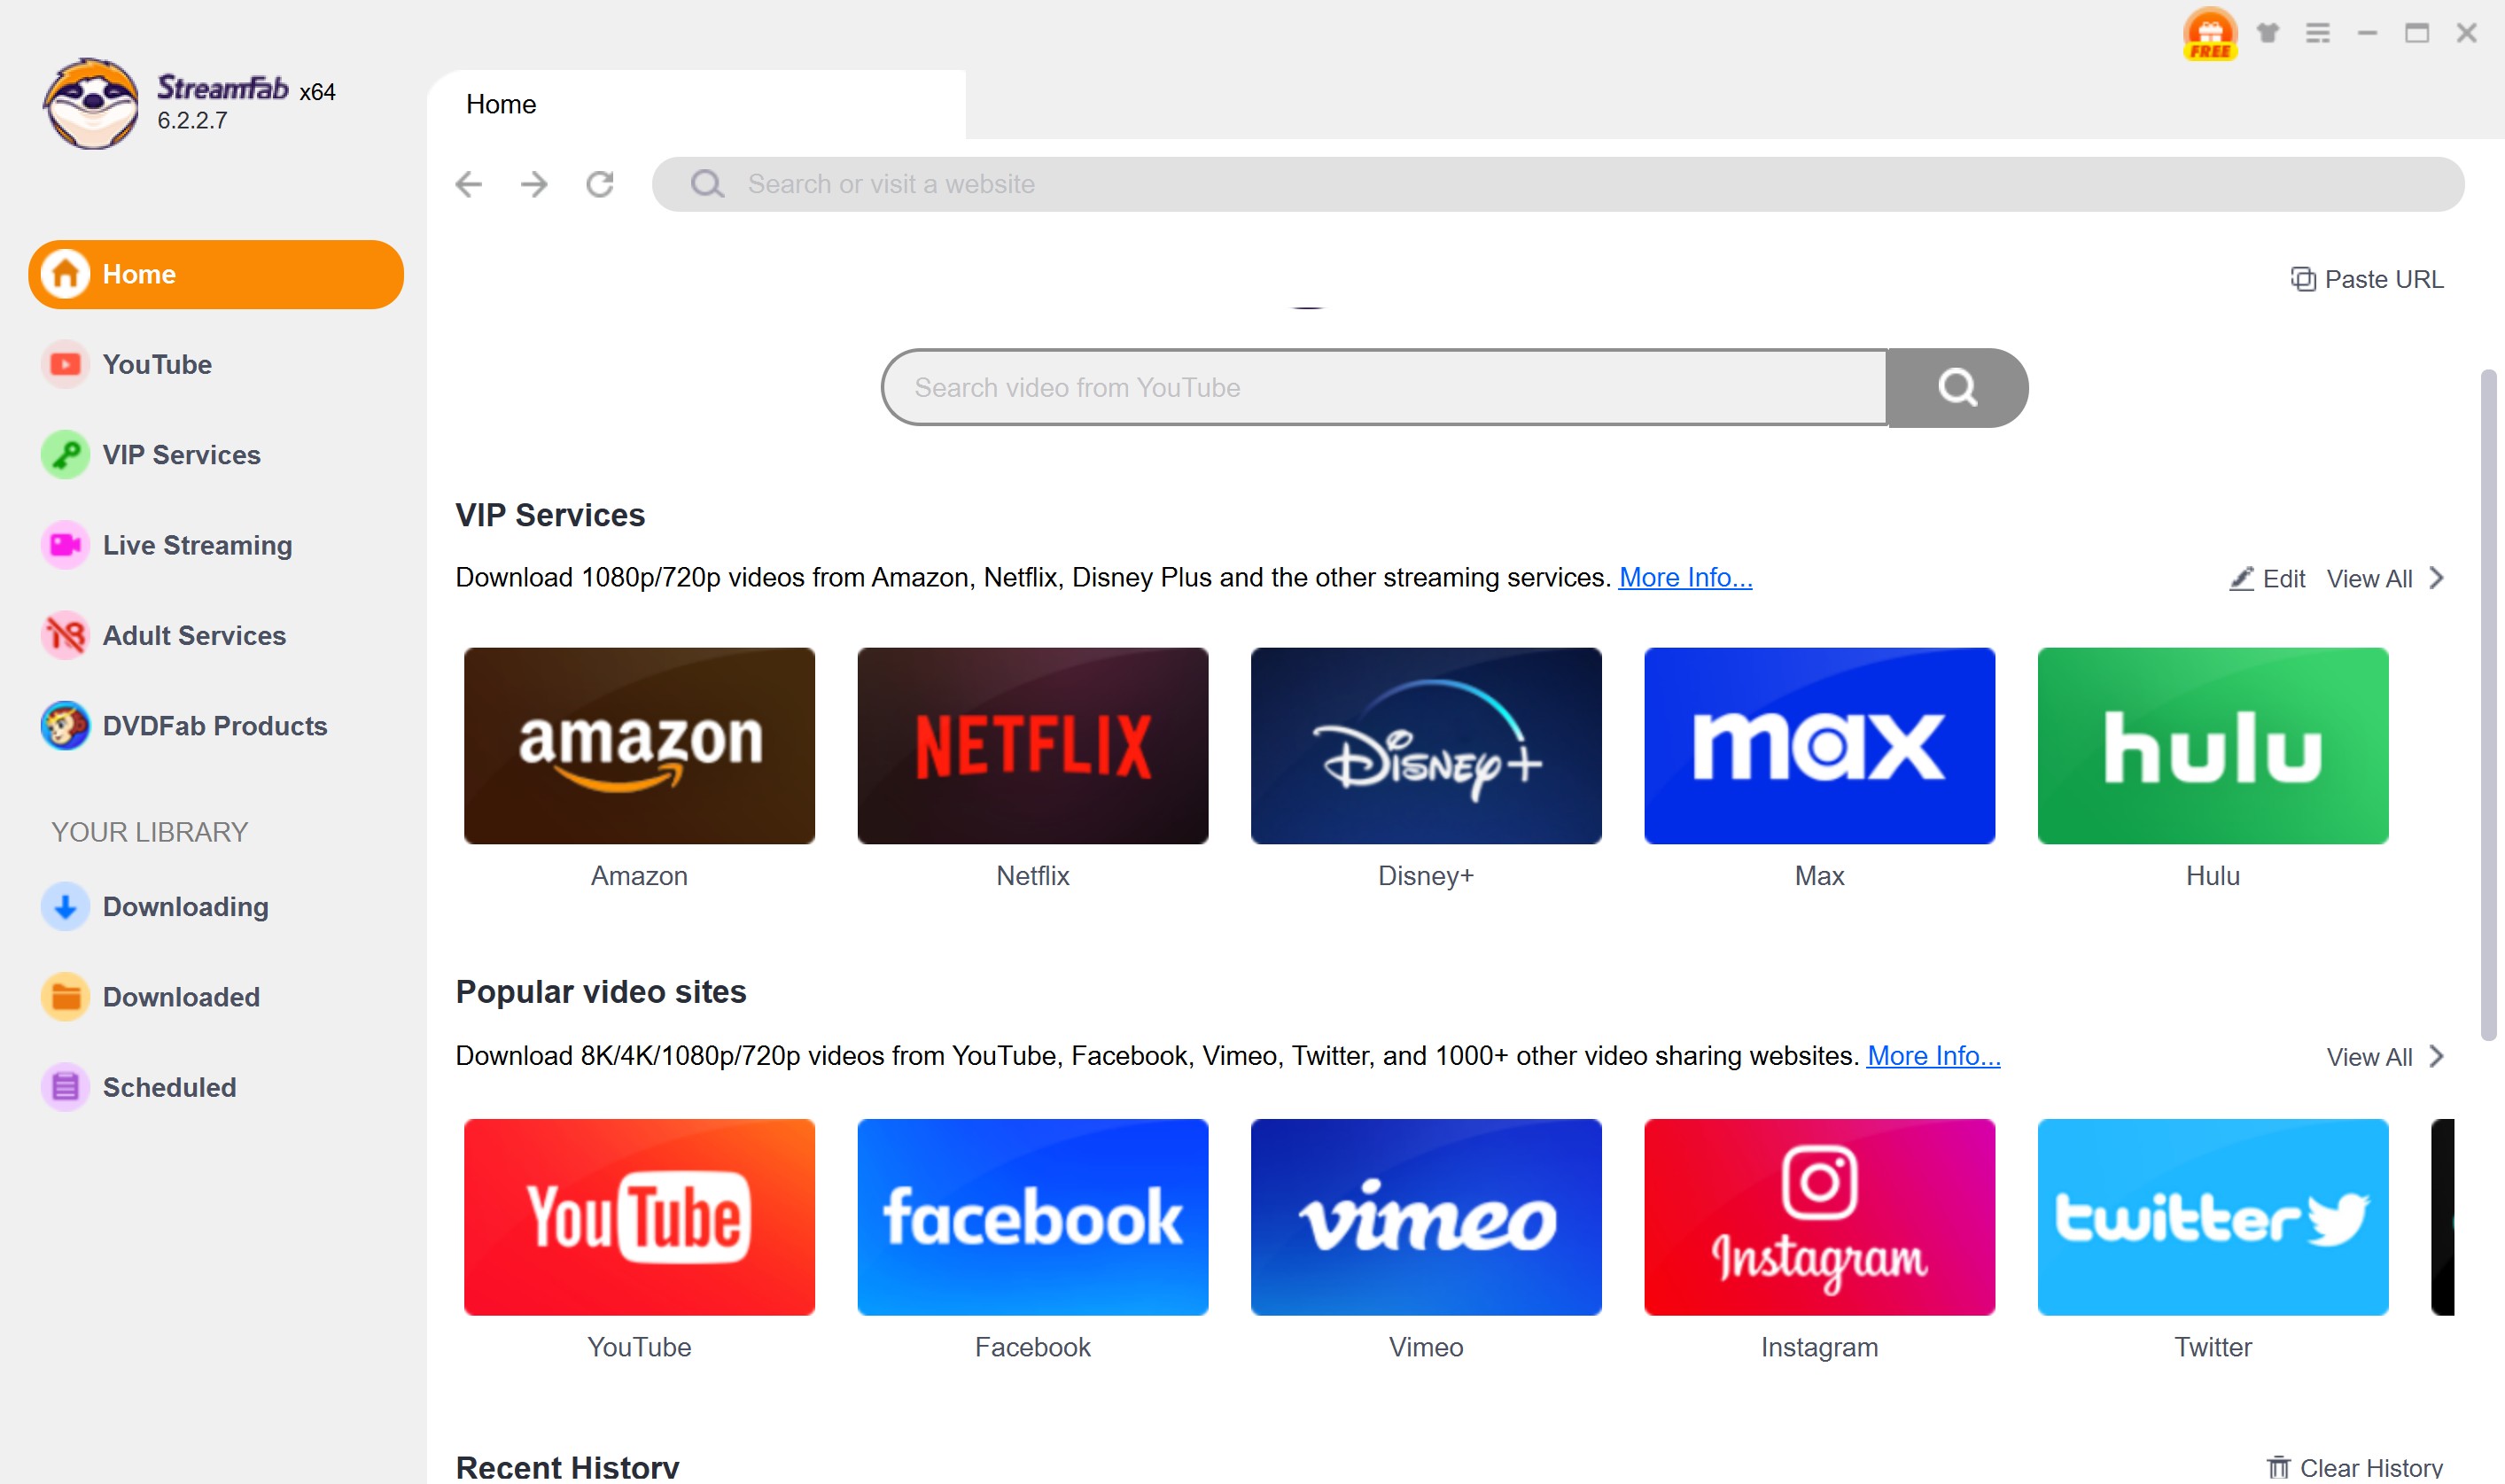The image size is (2505, 1484).
Task: Click the YouTube sidebar play icon
Action: point(65,365)
